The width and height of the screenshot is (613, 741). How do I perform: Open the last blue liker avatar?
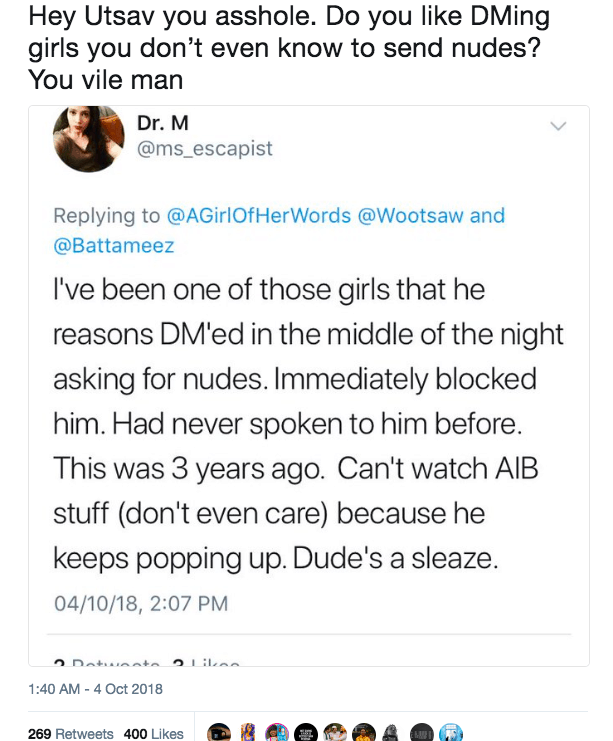coord(450,733)
